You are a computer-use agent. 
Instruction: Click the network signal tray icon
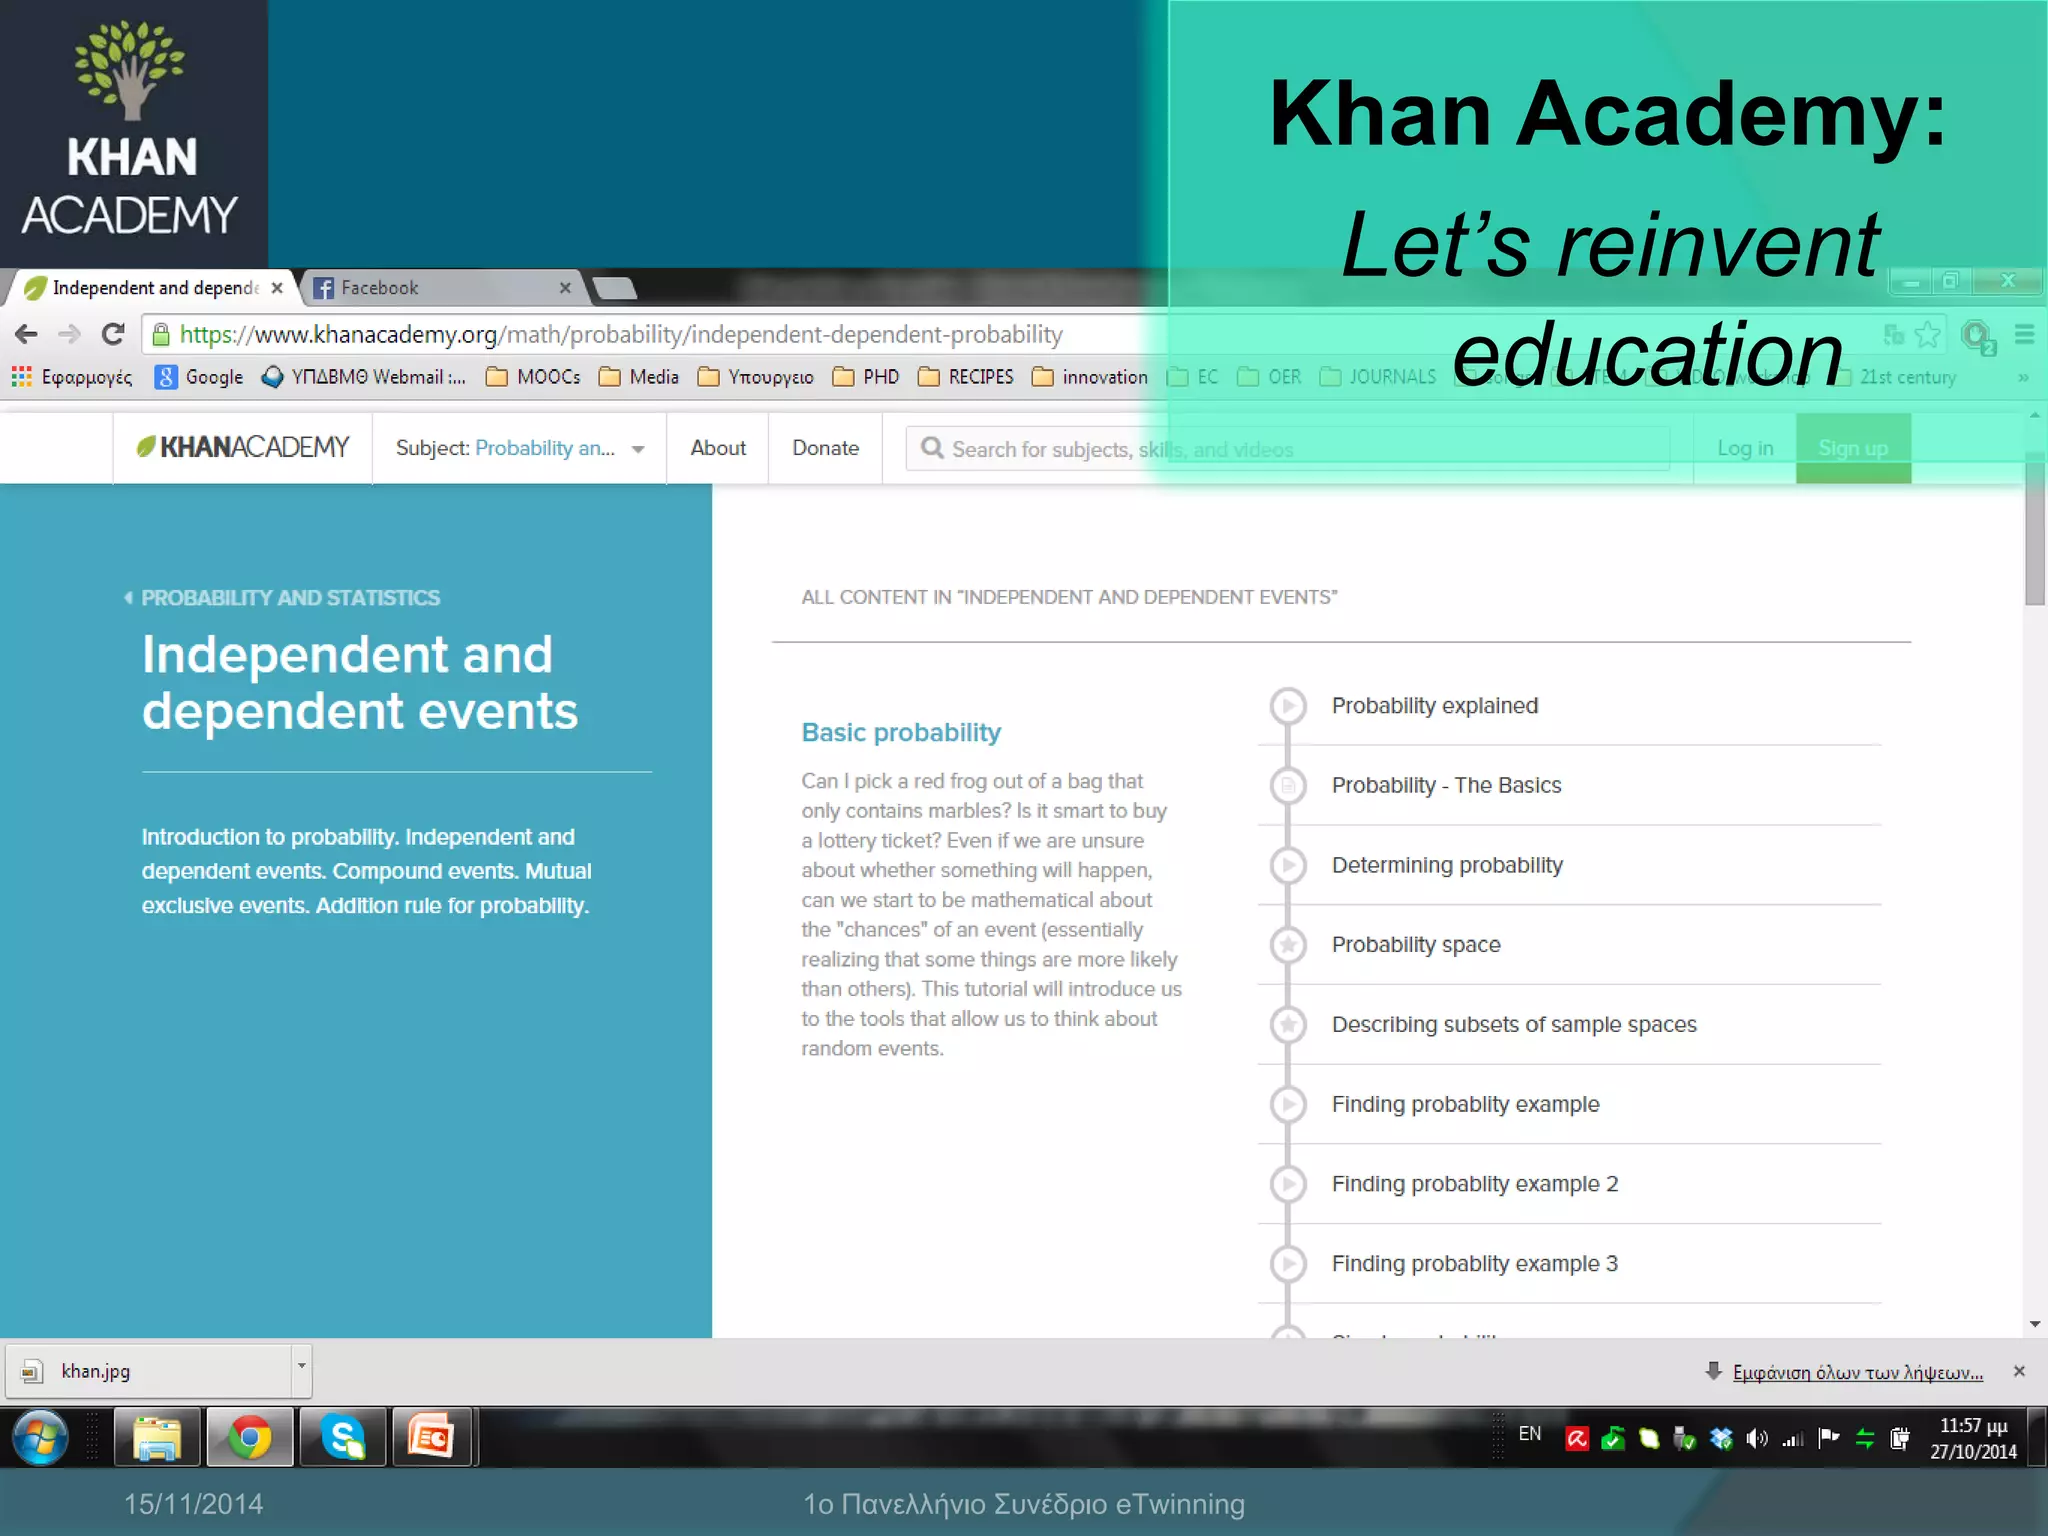coord(1793,1439)
